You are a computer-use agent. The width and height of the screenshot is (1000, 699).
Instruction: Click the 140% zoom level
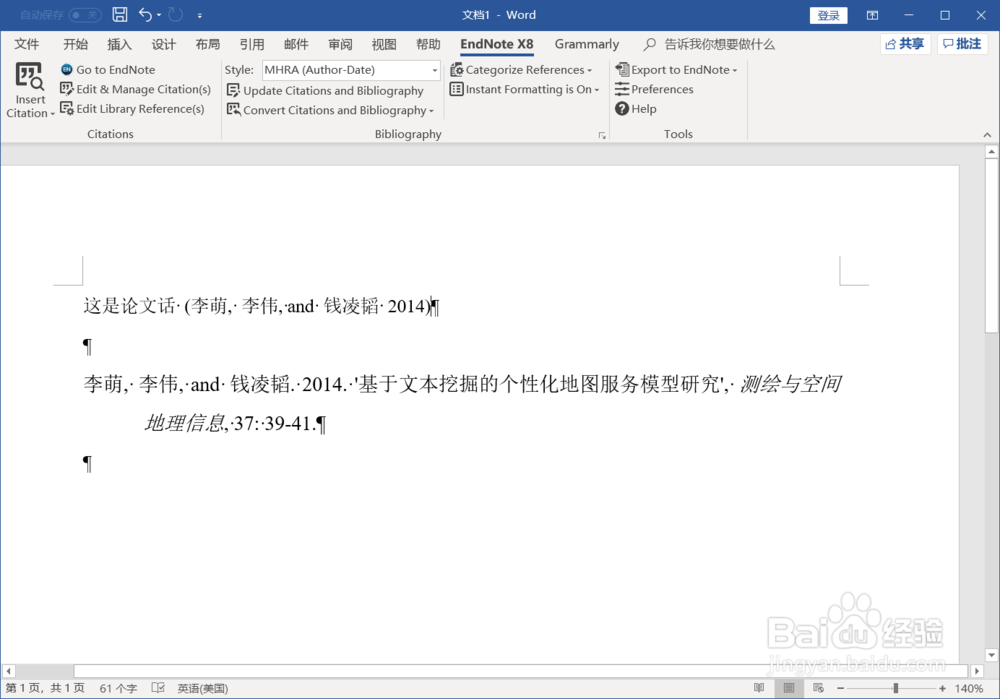[969, 688]
